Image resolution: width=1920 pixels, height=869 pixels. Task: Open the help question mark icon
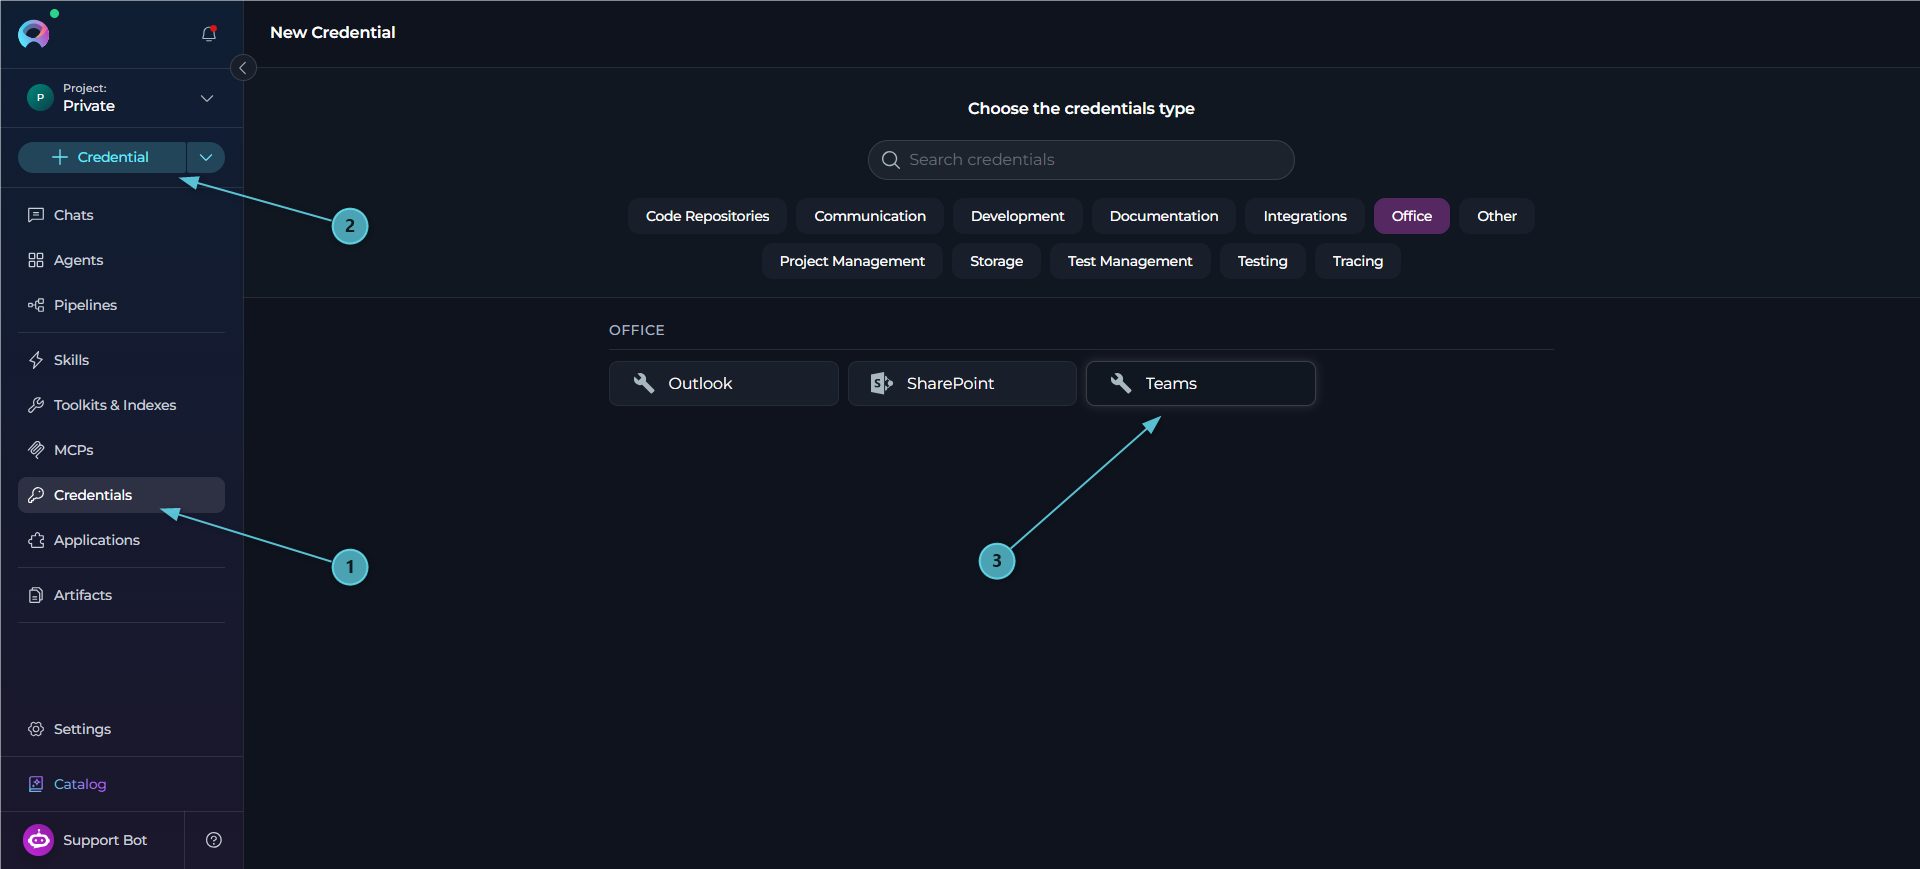pyautogui.click(x=214, y=840)
